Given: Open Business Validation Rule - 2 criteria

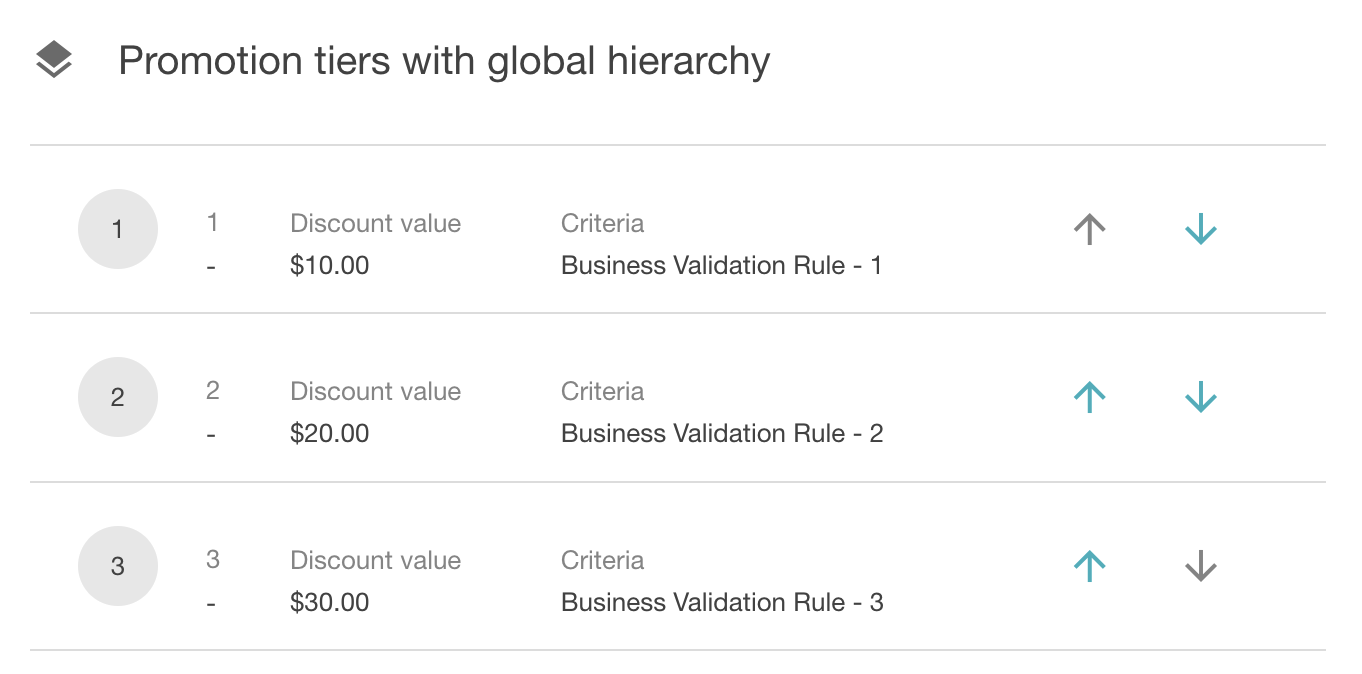Looking at the screenshot, I should click(x=722, y=433).
